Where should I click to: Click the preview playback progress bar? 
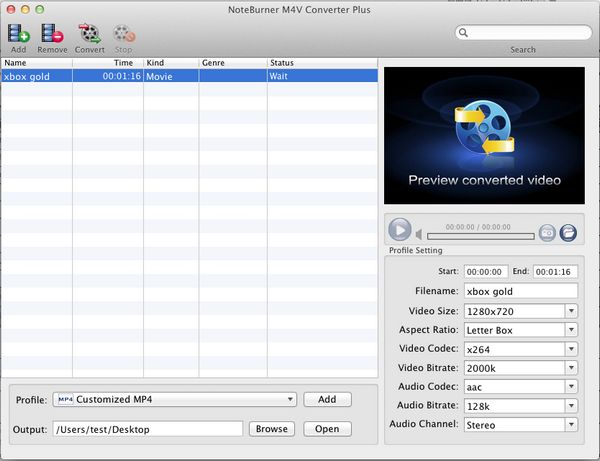(481, 236)
